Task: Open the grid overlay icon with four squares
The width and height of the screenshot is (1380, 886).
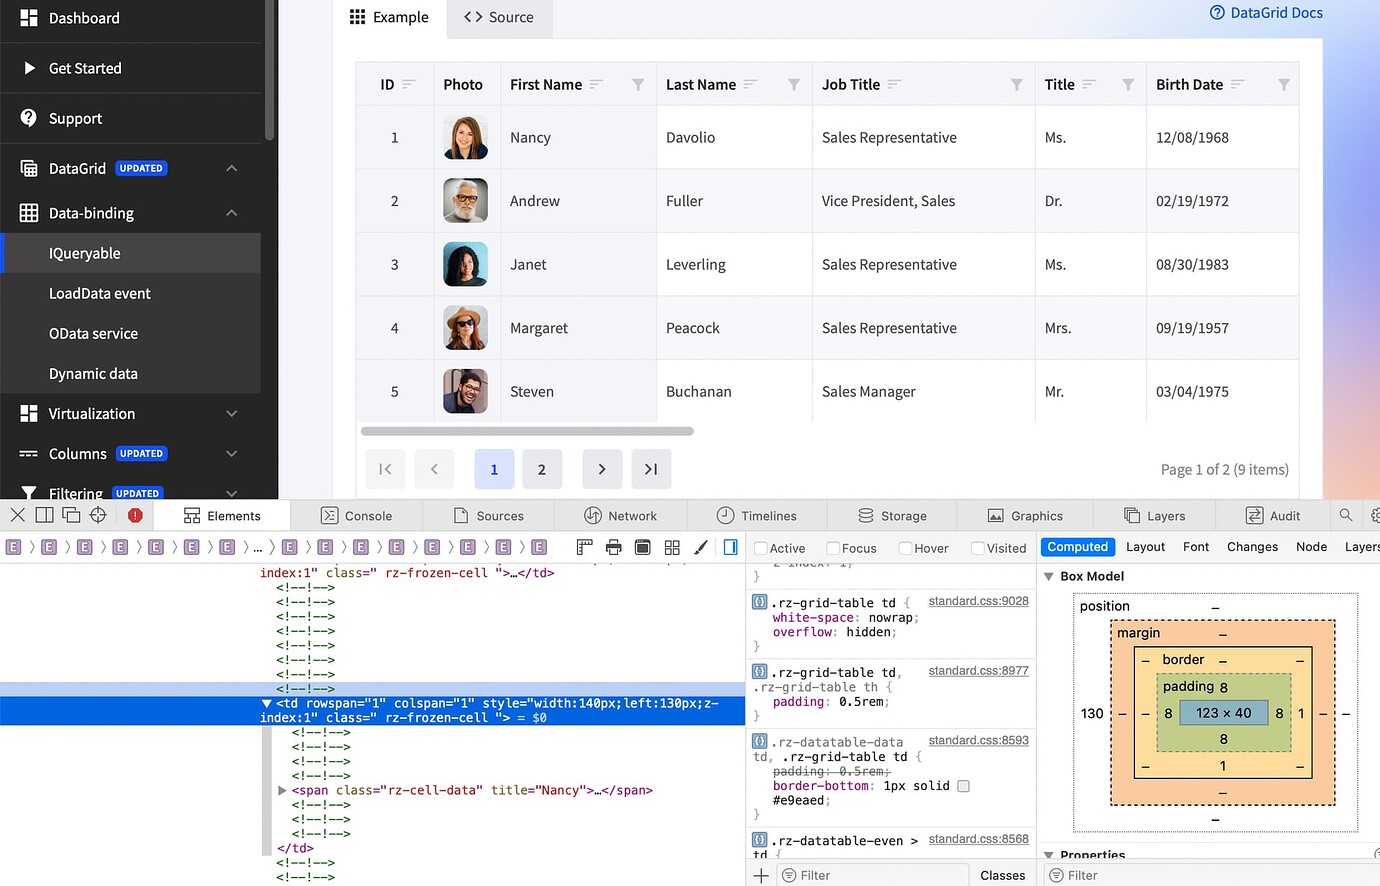Action: click(672, 547)
